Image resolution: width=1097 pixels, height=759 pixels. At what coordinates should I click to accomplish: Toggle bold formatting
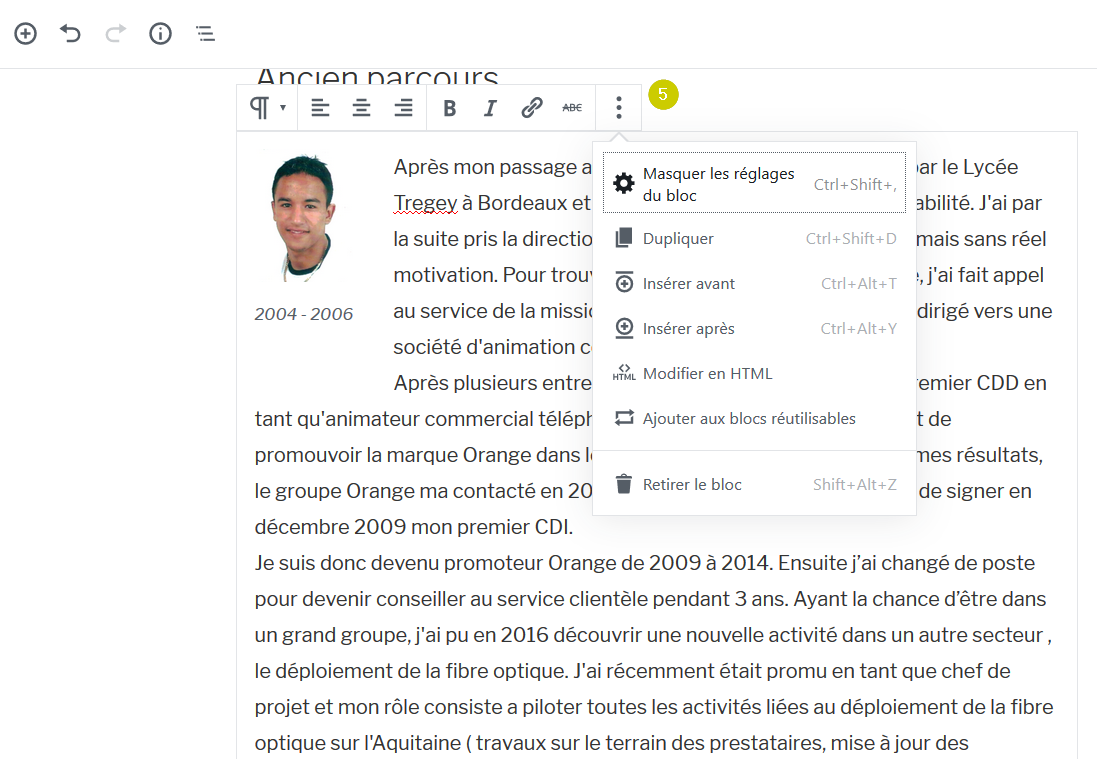pos(449,108)
